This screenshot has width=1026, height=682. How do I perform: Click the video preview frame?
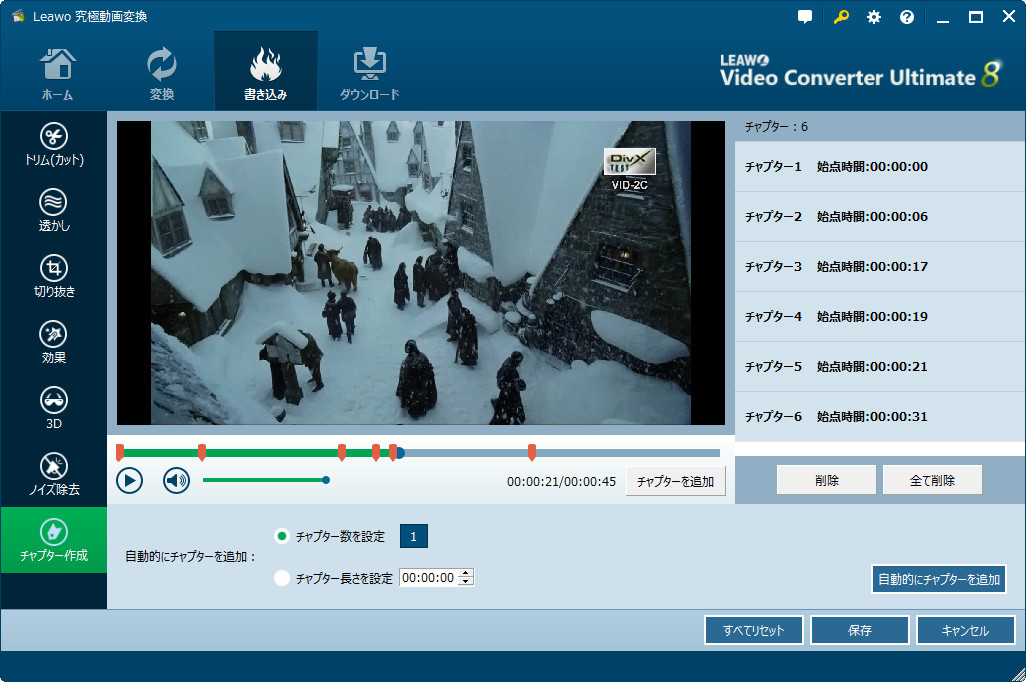tap(421, 273)
